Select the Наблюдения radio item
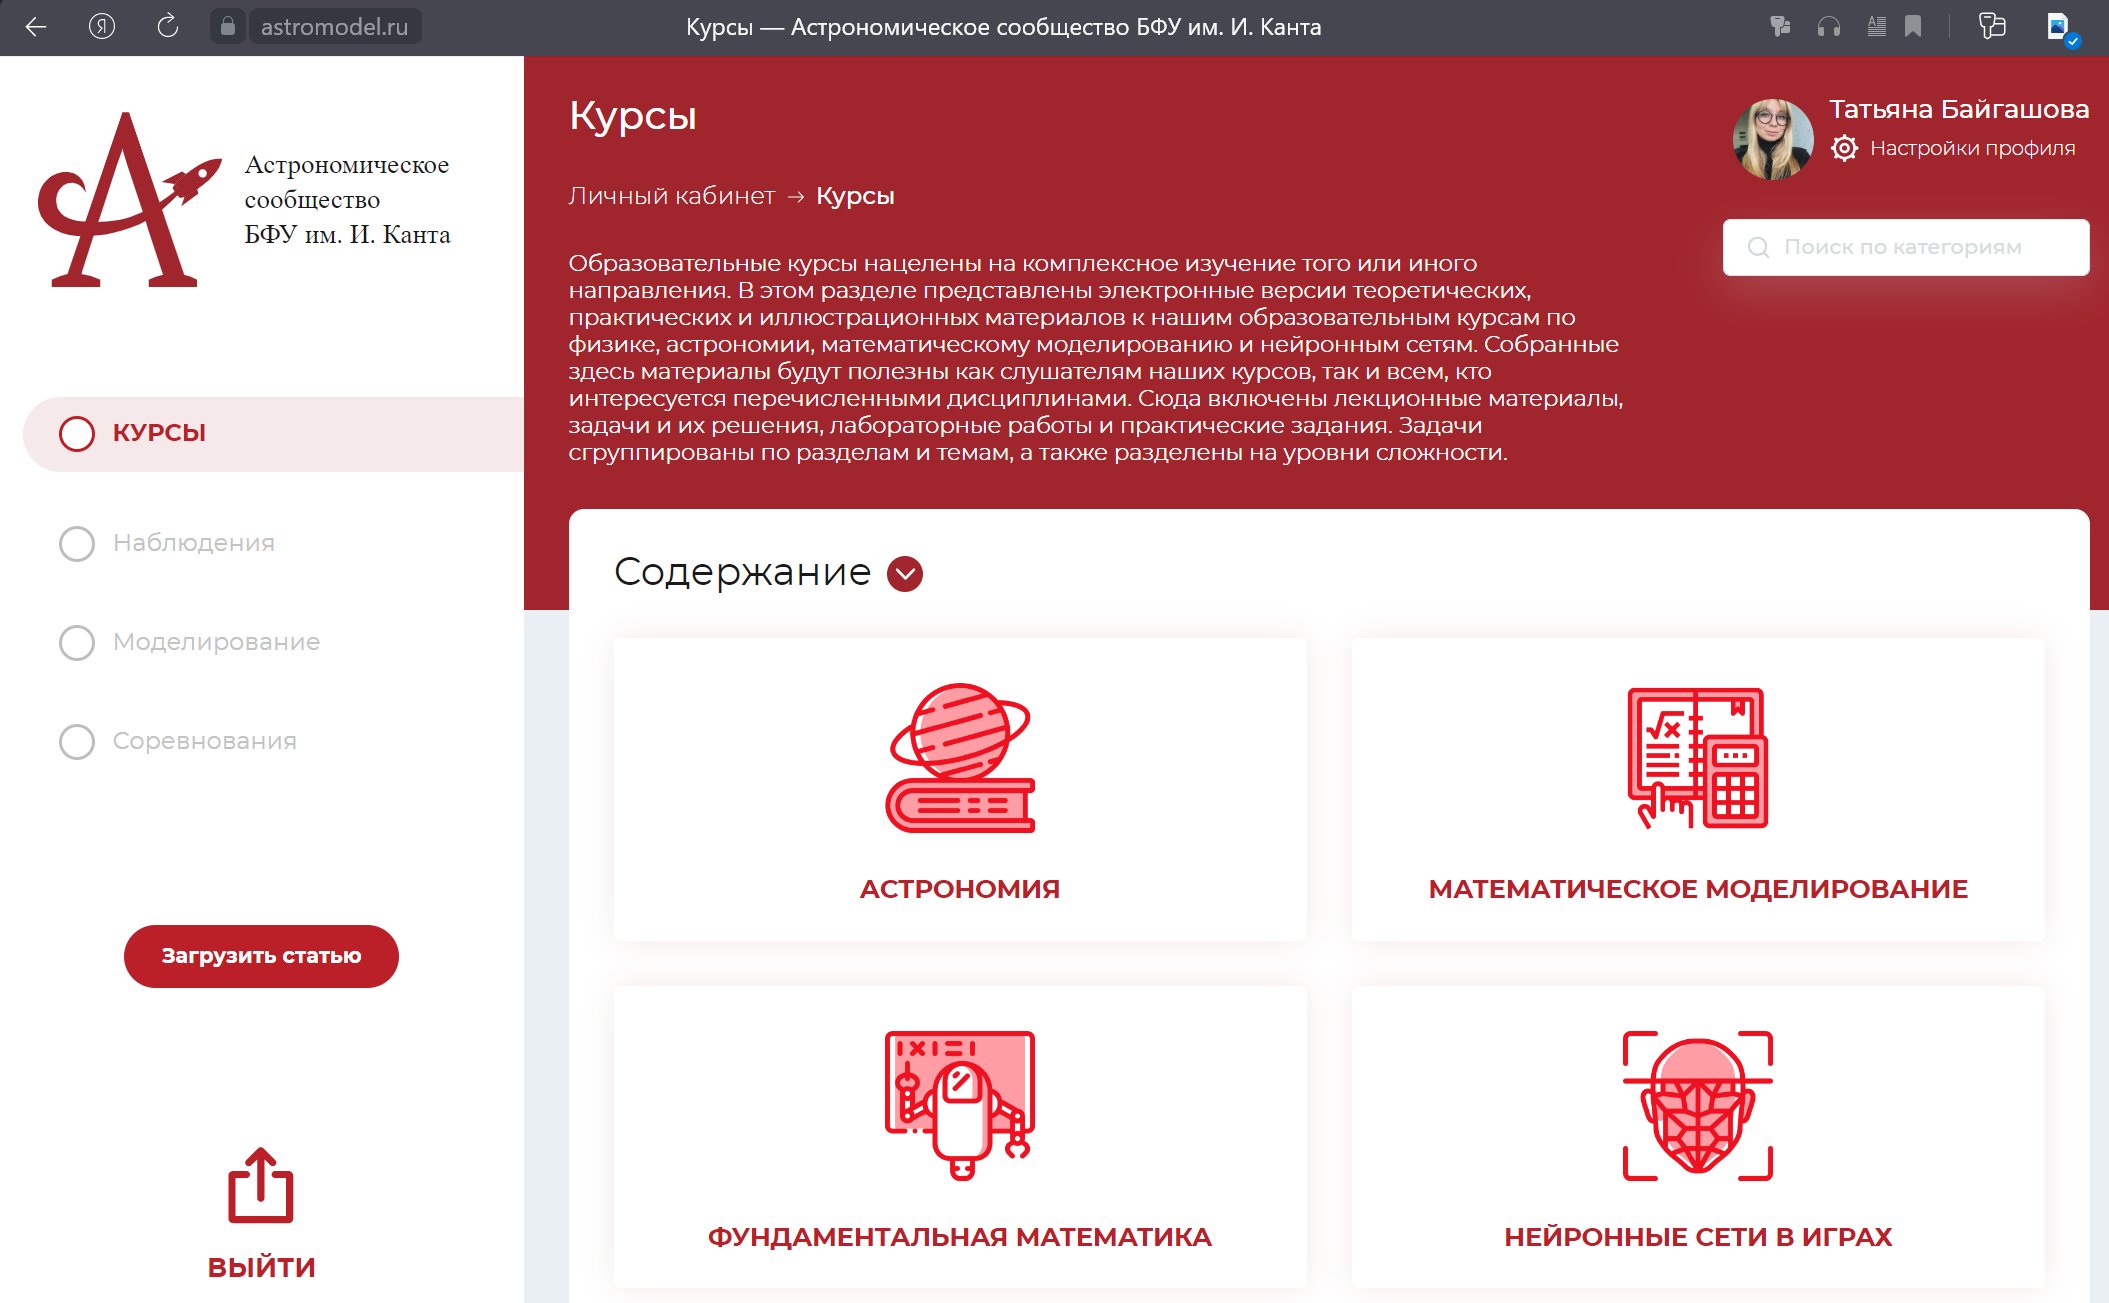Screen dimensions: 2109x1303 point(77,543)
